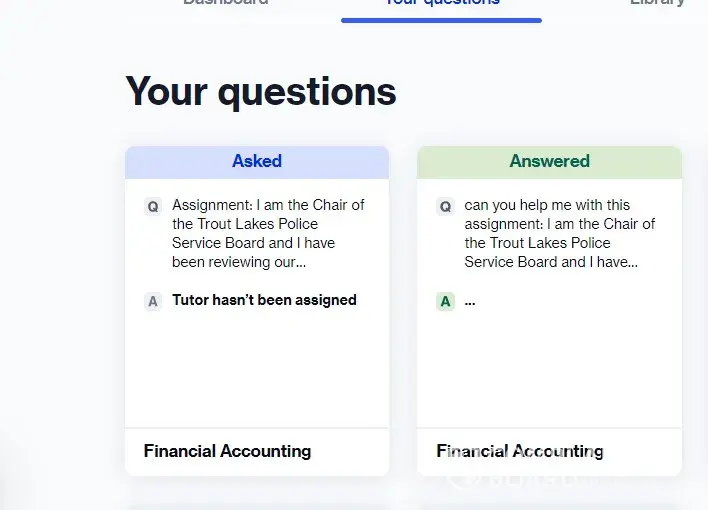Screen dimensions: 708x510
Task: Click the blank area of Answered card
Action: [549, 370]
